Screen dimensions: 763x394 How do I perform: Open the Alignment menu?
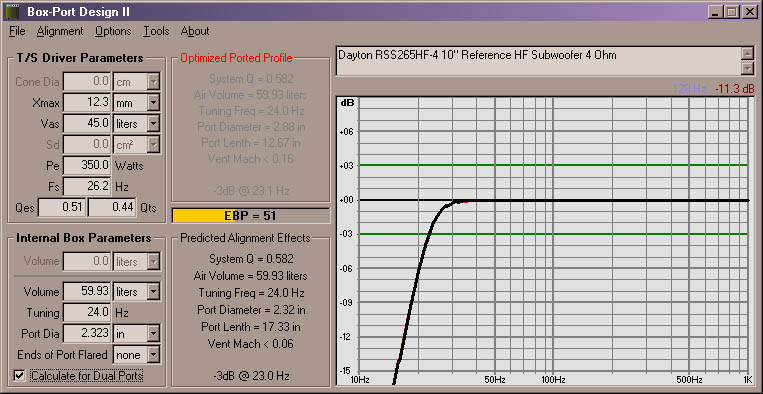pos(60,31)
